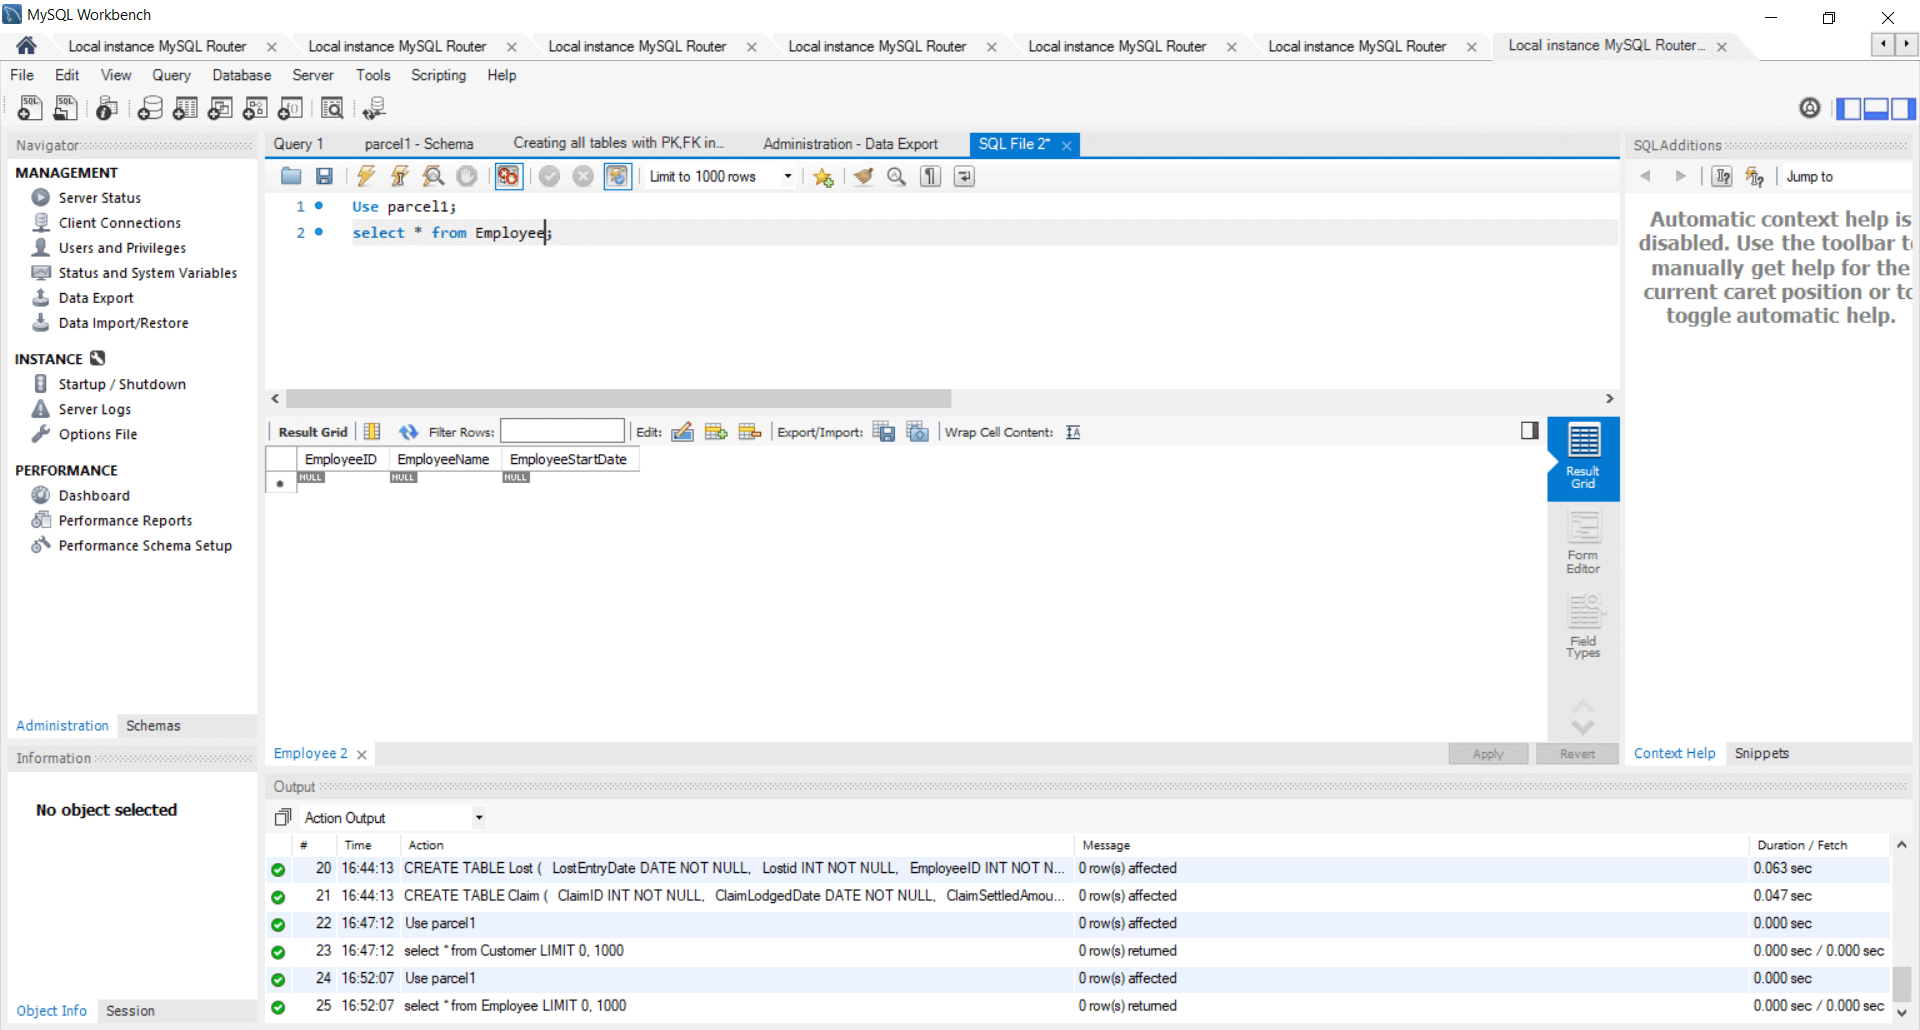
Task: Open Performance Dashboard
Action: point(94,496)
